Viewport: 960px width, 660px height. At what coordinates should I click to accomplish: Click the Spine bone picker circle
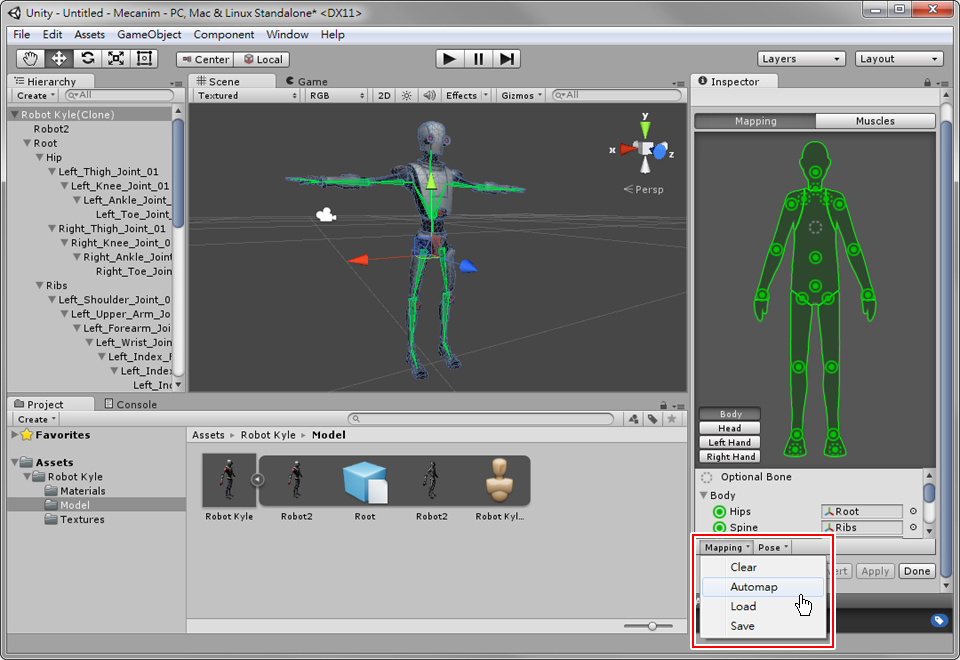[x=913, y=527]
